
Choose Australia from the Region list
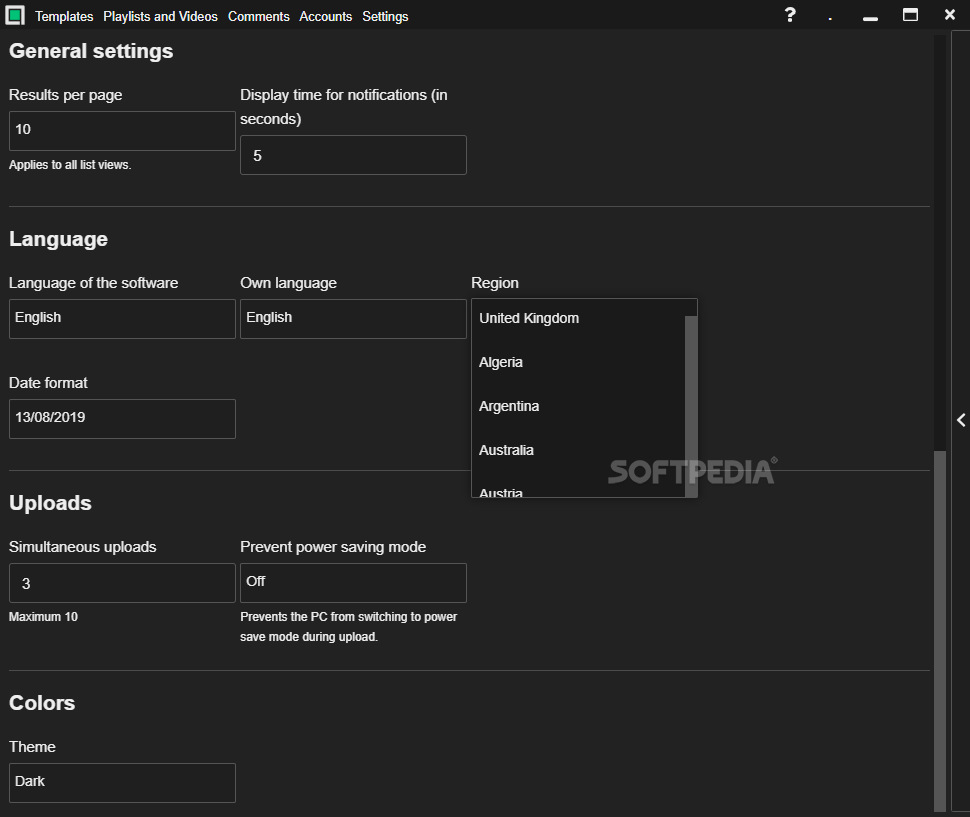click(x=578, y=450)
